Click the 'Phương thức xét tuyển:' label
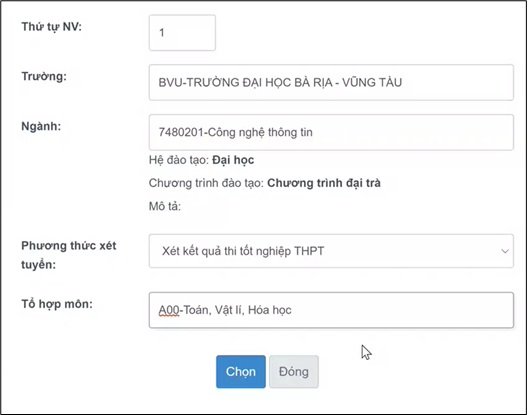This screenshot has width=531, height=415. tap(69, 255)
